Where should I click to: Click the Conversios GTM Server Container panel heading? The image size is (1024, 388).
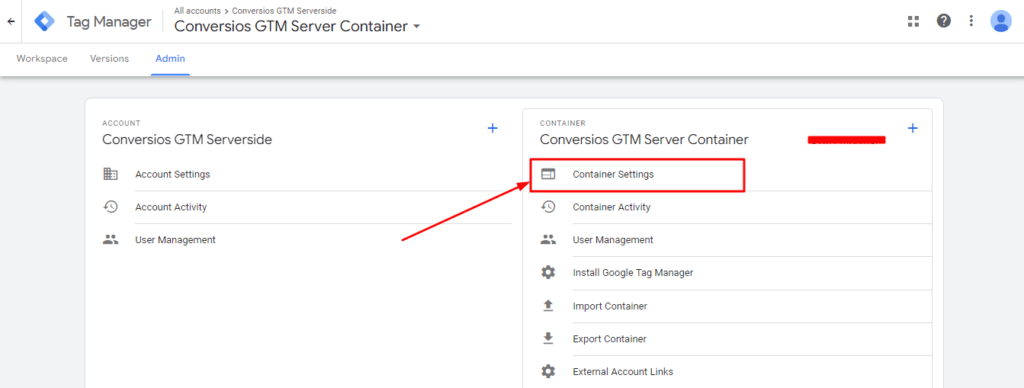coord(644,139)
